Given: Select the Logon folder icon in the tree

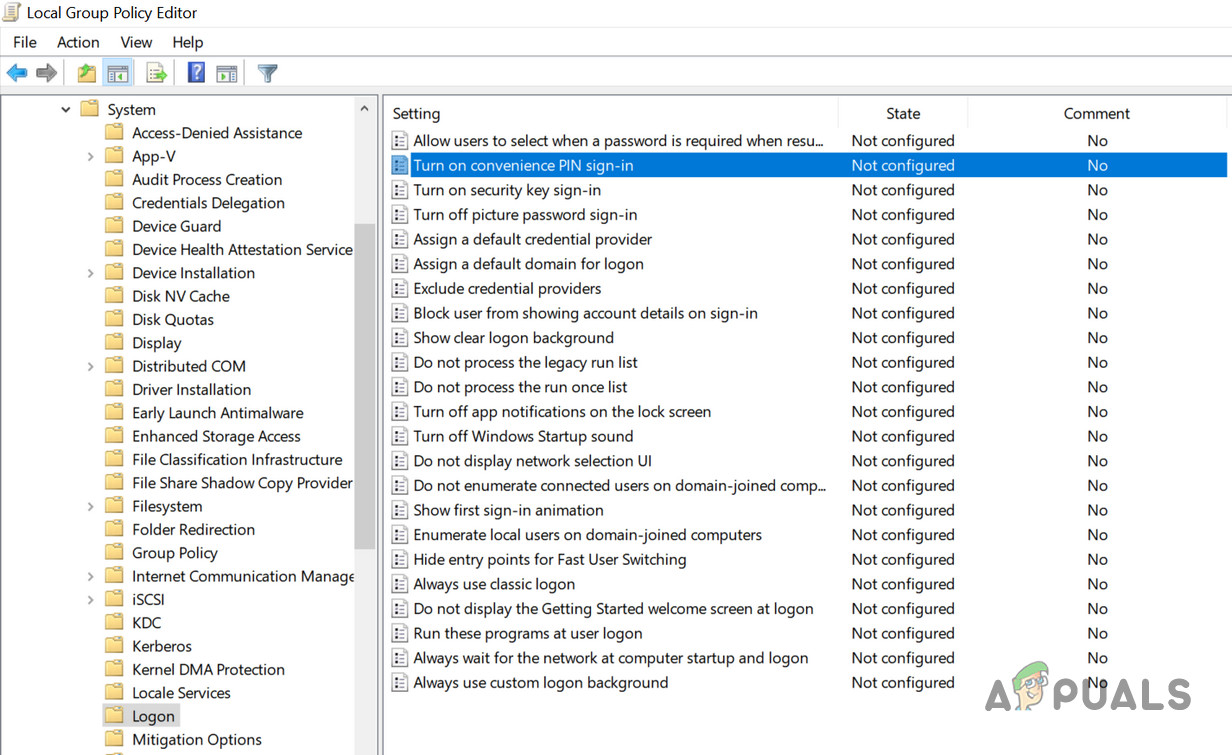Looking at the screenshot, I should pos(115,716).
